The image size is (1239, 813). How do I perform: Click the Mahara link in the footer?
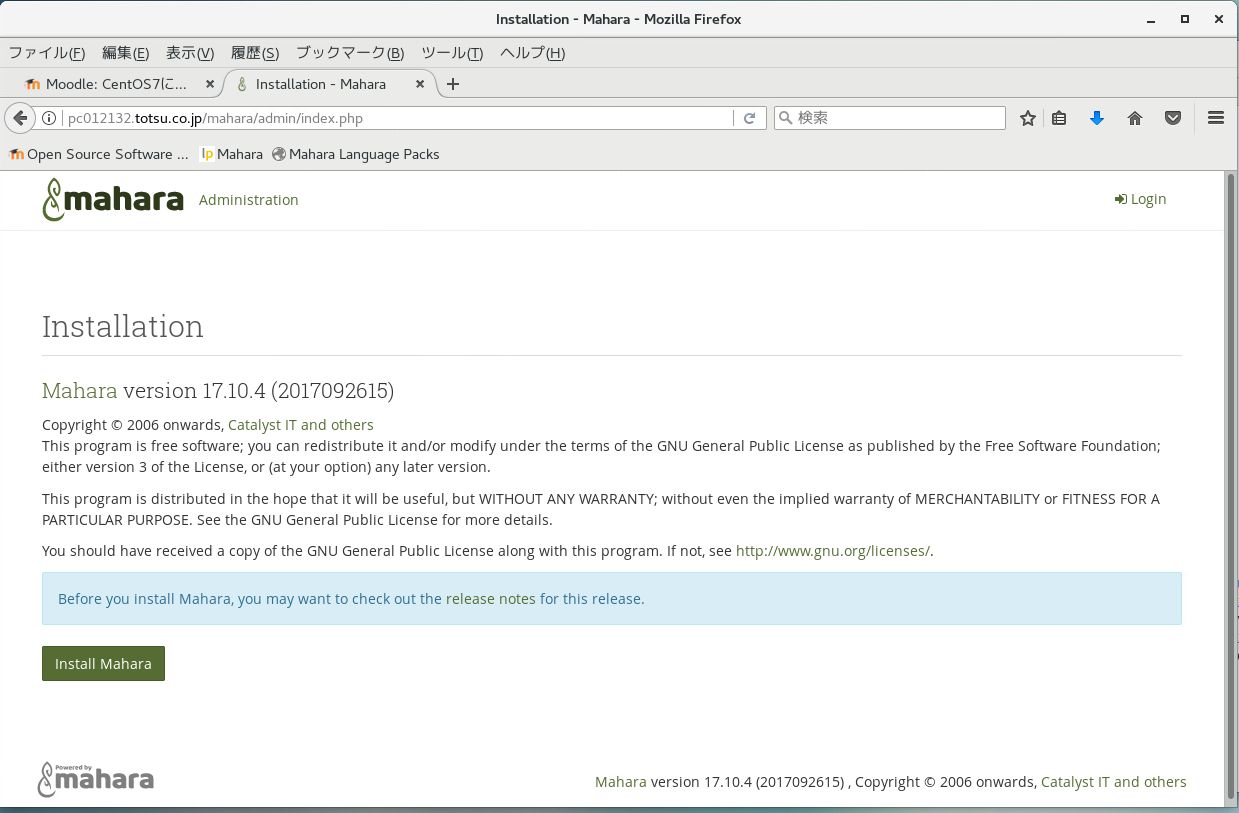(x=621, y=782)
